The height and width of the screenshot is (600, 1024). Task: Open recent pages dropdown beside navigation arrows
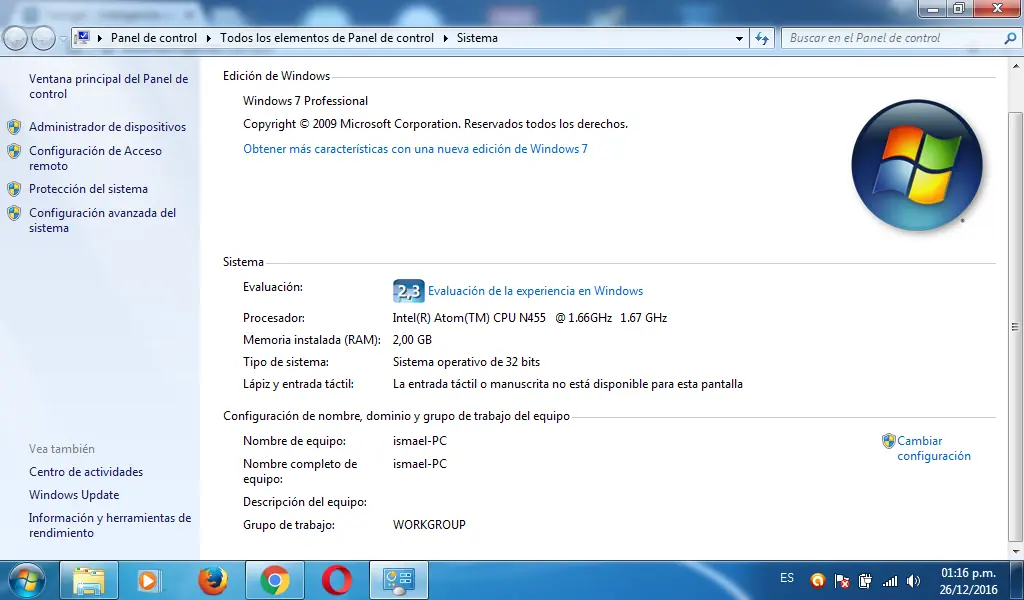click(63, 39)
